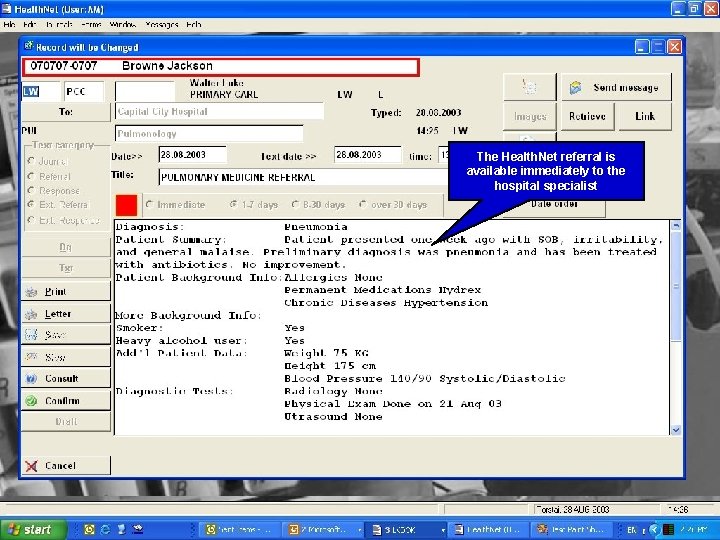
Task: Click the Save button
Action: point(66,335)
